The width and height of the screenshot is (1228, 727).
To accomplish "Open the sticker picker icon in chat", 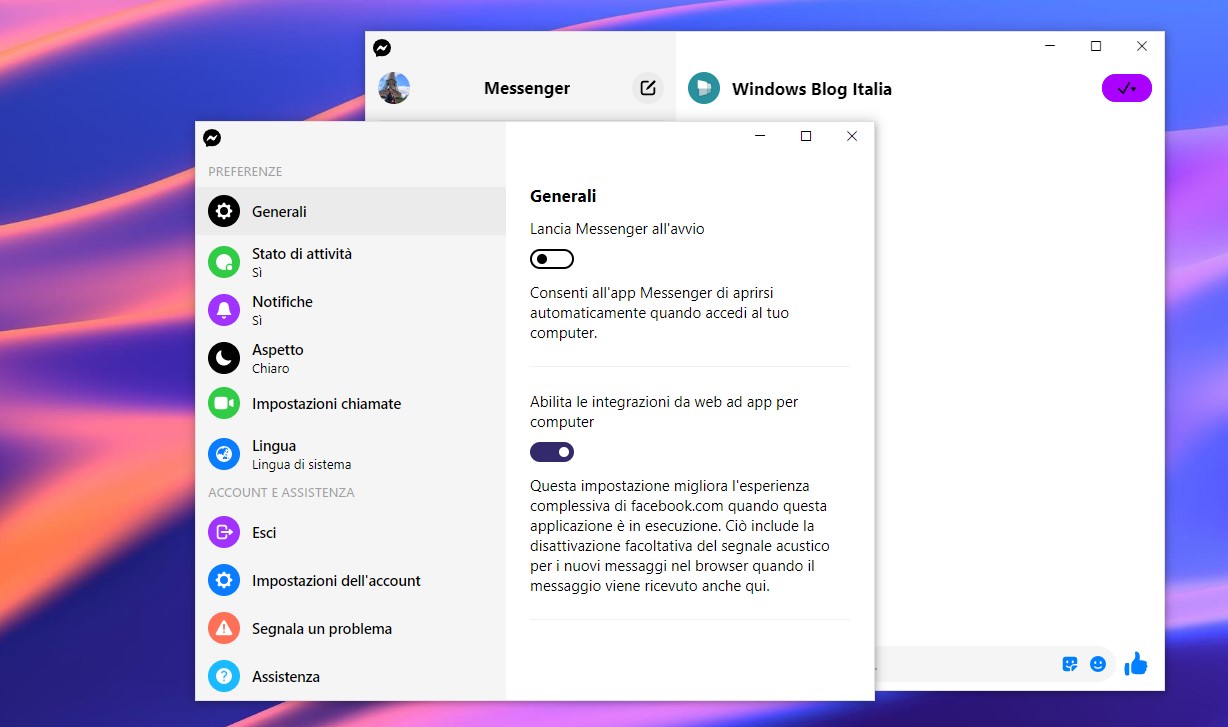I will [1070, 664].
